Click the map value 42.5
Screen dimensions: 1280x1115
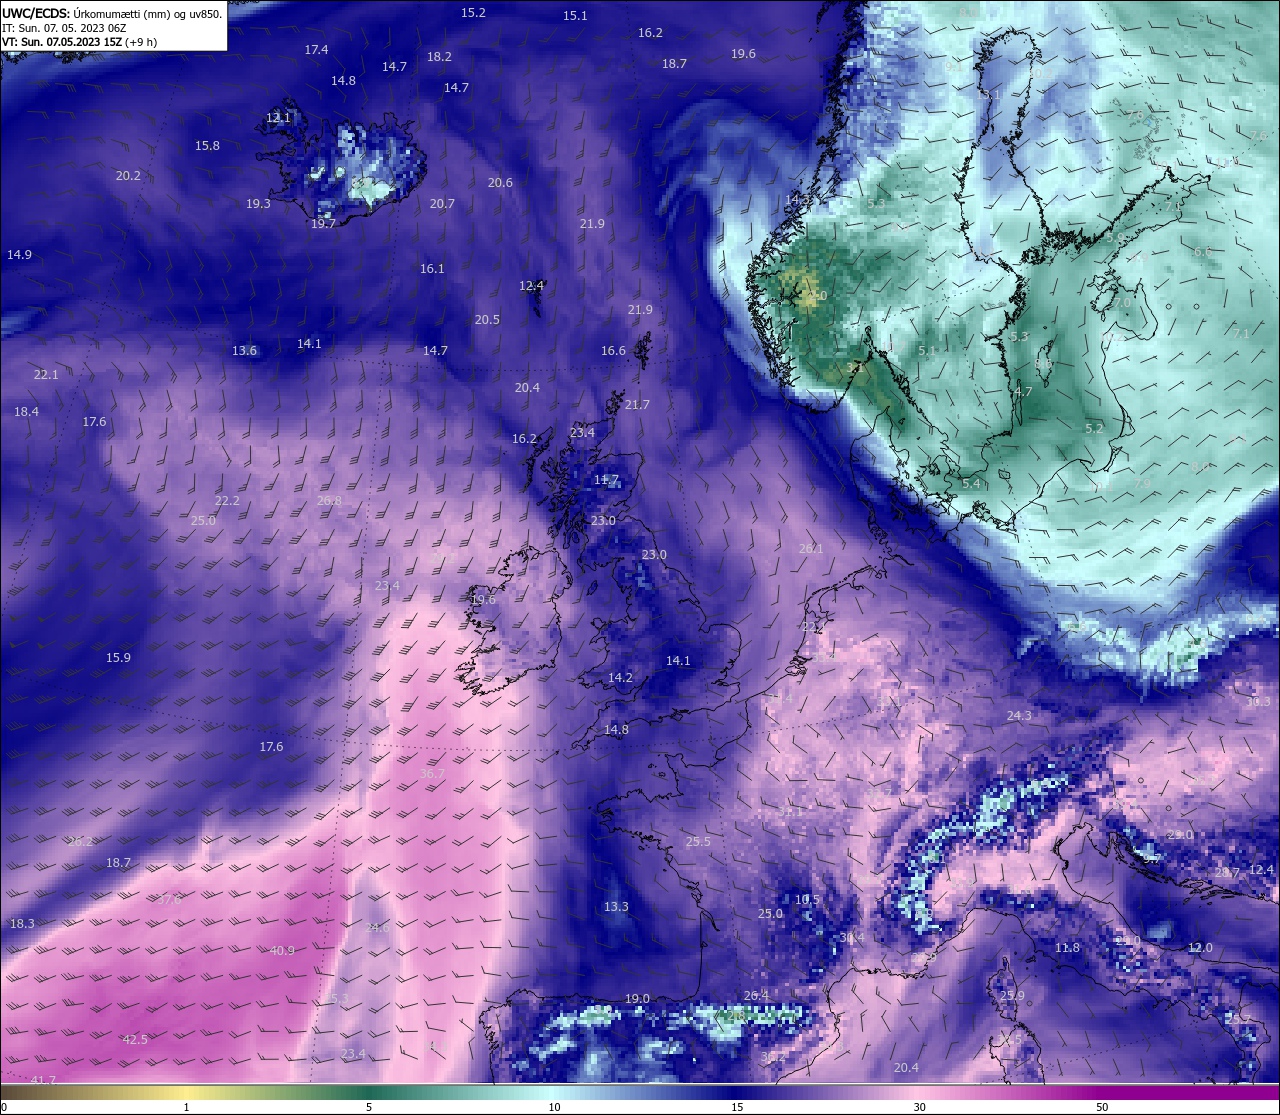tap(135, 1040)
